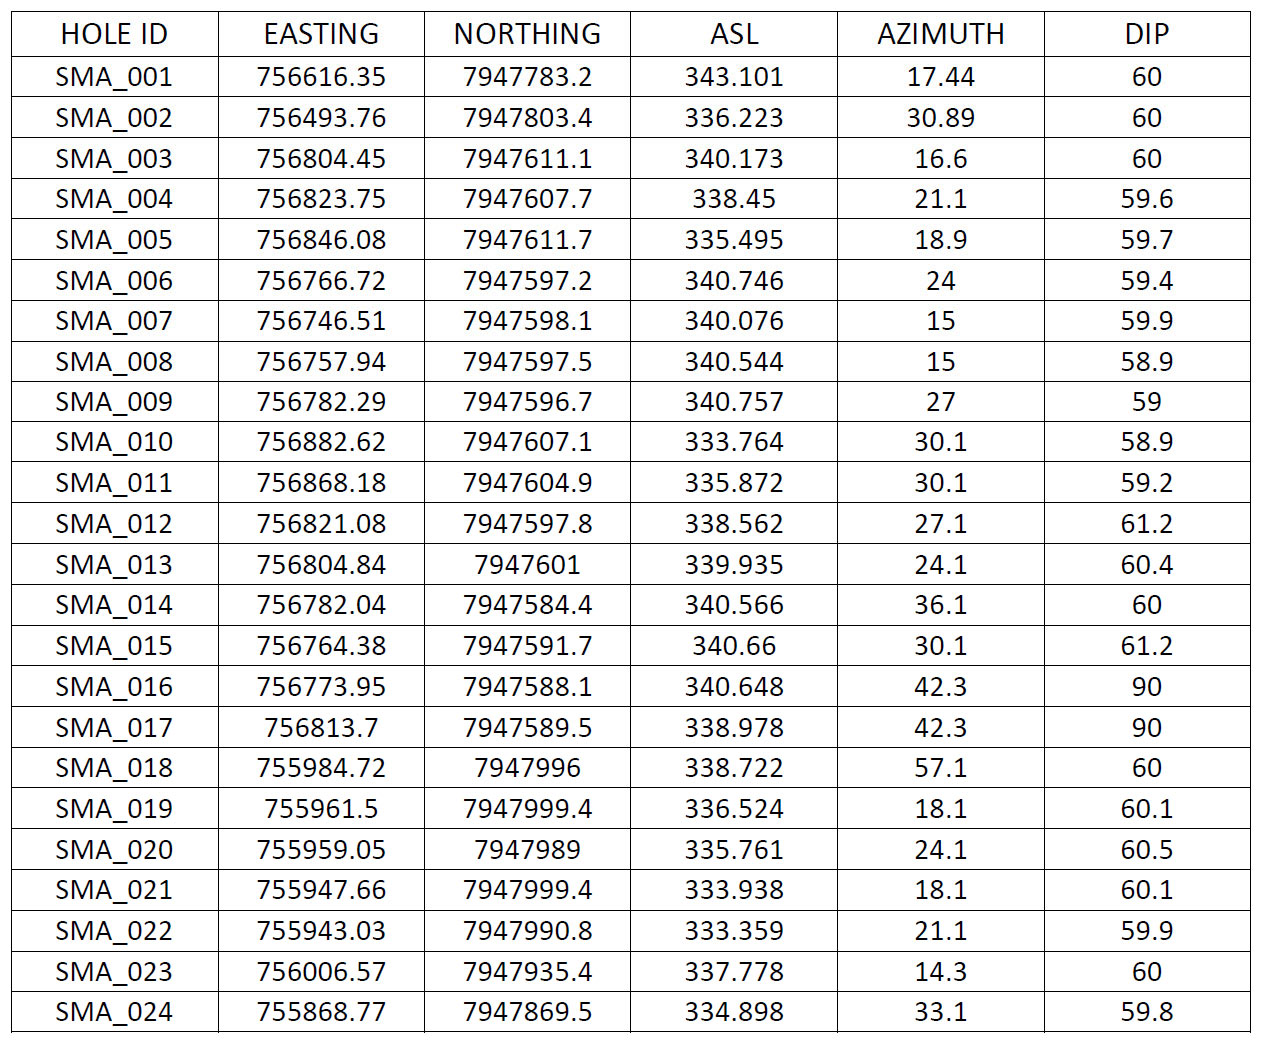Click the AZIMUTH column header
Image resolution: width=1262 pixels, height=1047 pixels.
pyautogui.click(x=940, y=34)
